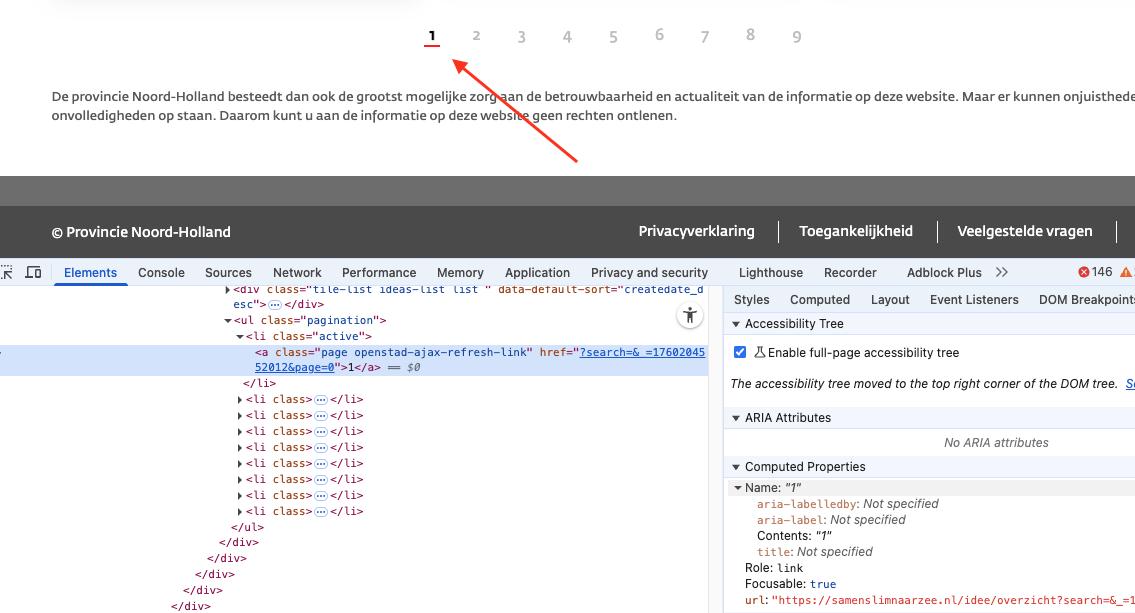Open the Privacyverklaring footer link

(696, 231)
